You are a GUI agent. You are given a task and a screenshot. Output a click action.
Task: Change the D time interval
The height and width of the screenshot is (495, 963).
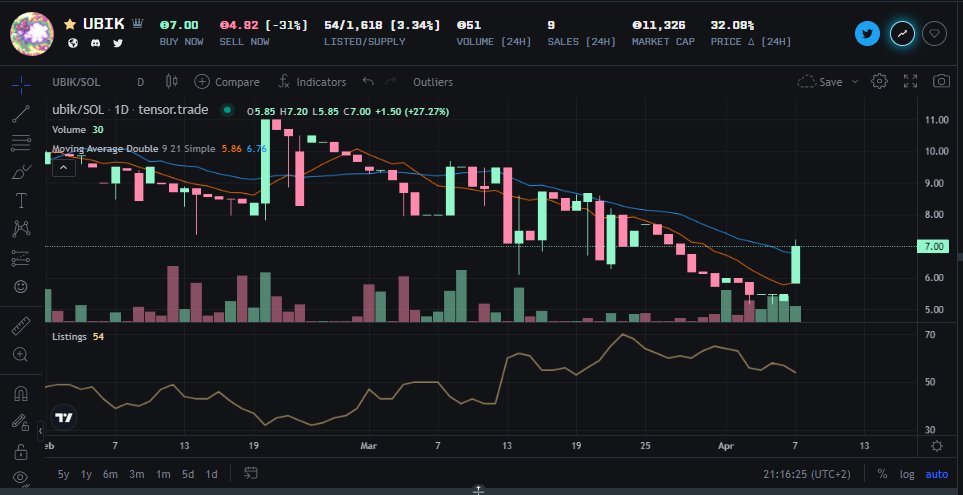tap(141, 82)
